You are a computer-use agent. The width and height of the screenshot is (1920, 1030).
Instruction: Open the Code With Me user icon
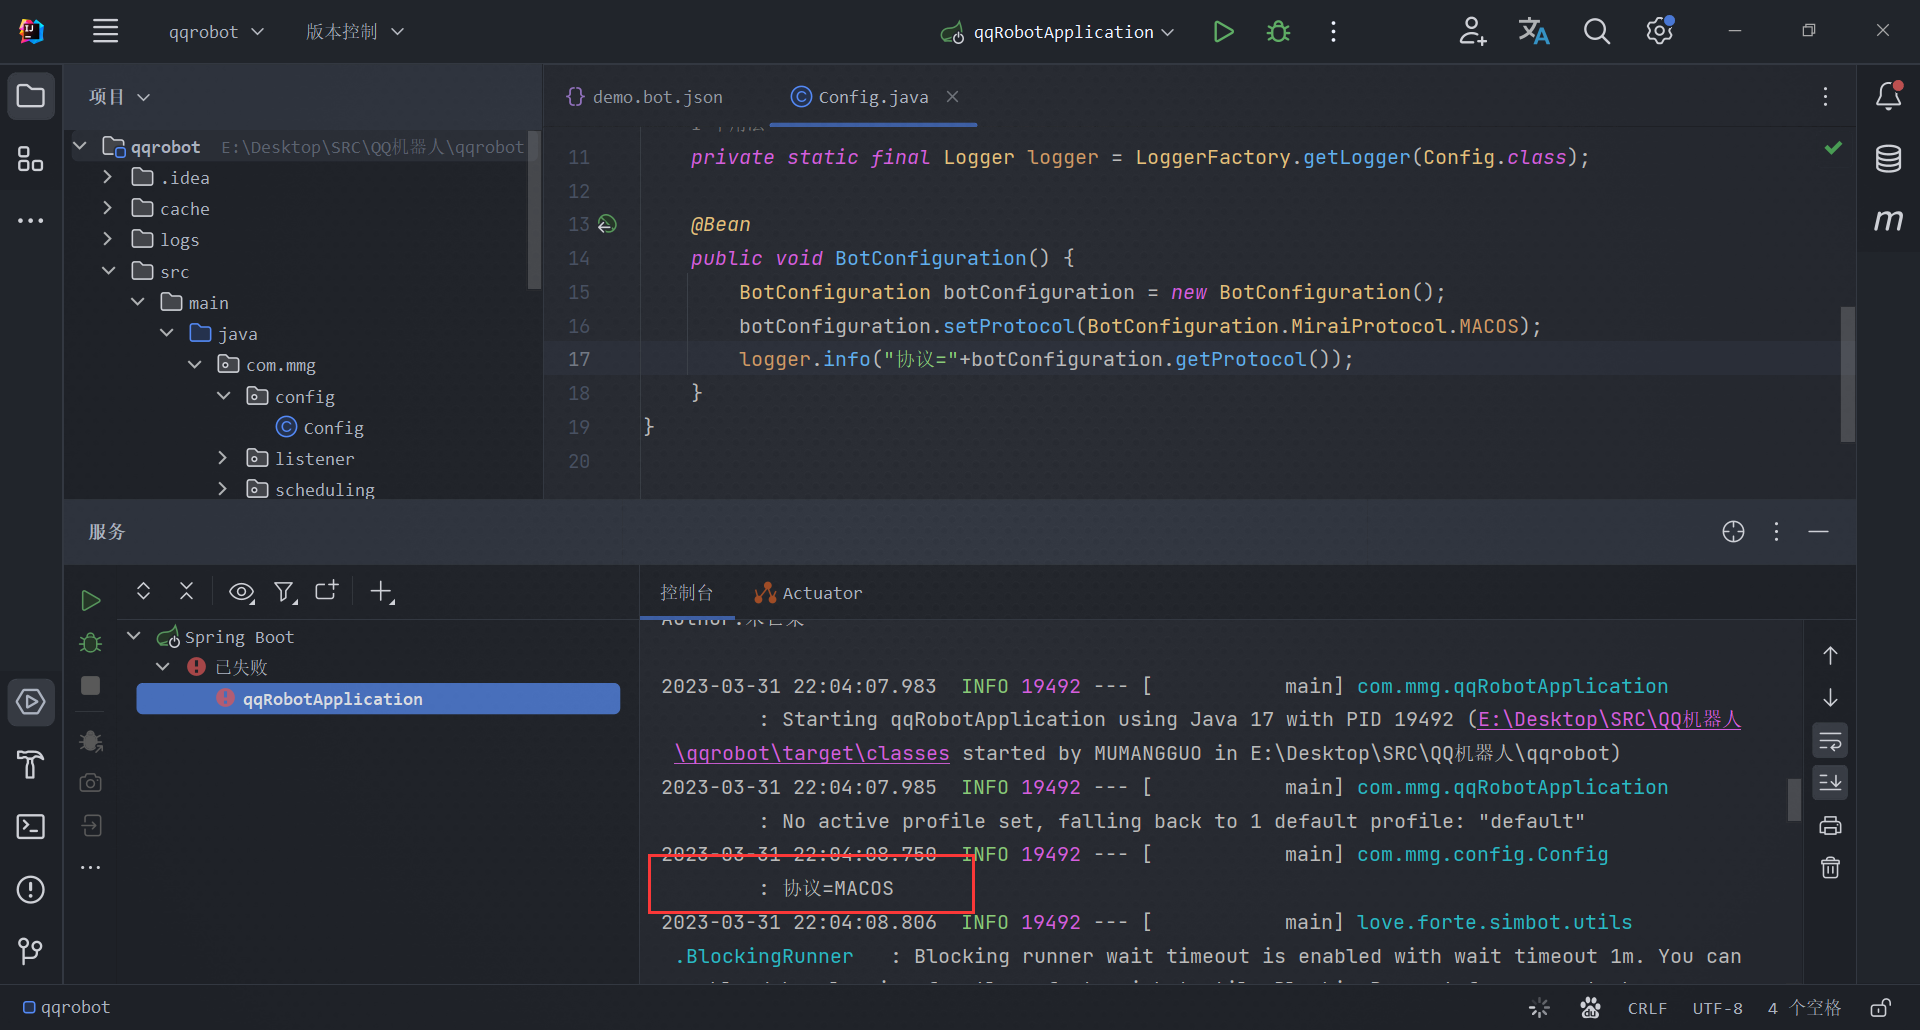[1472, 31]
